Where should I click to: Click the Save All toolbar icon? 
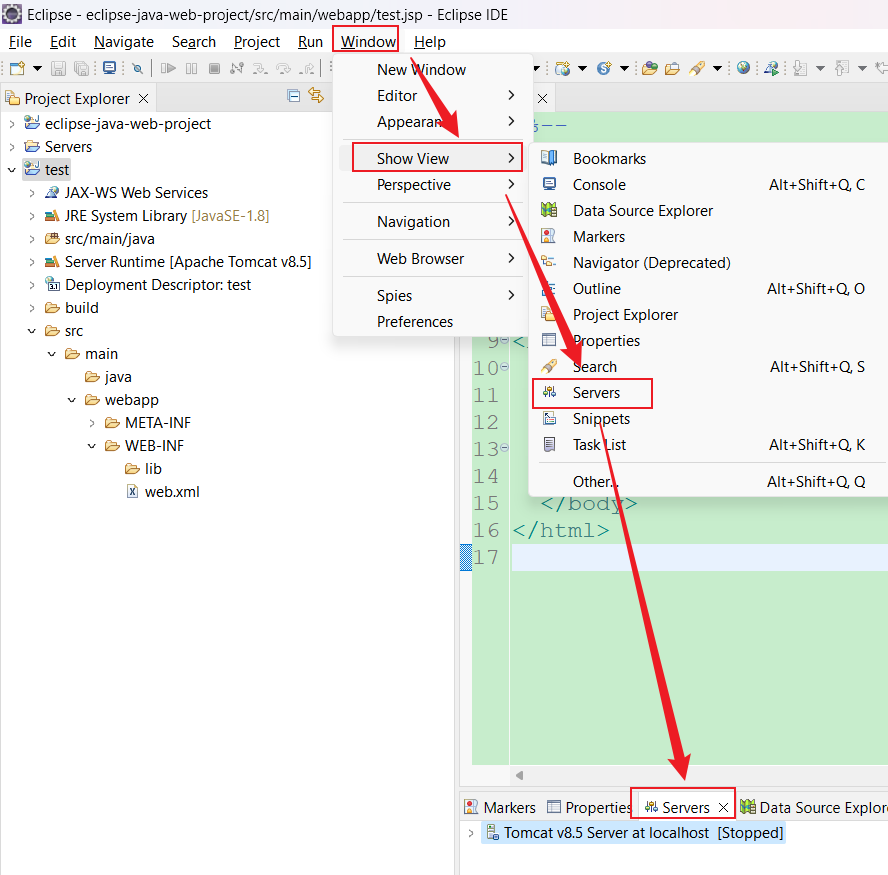click(x=82, y=69)
